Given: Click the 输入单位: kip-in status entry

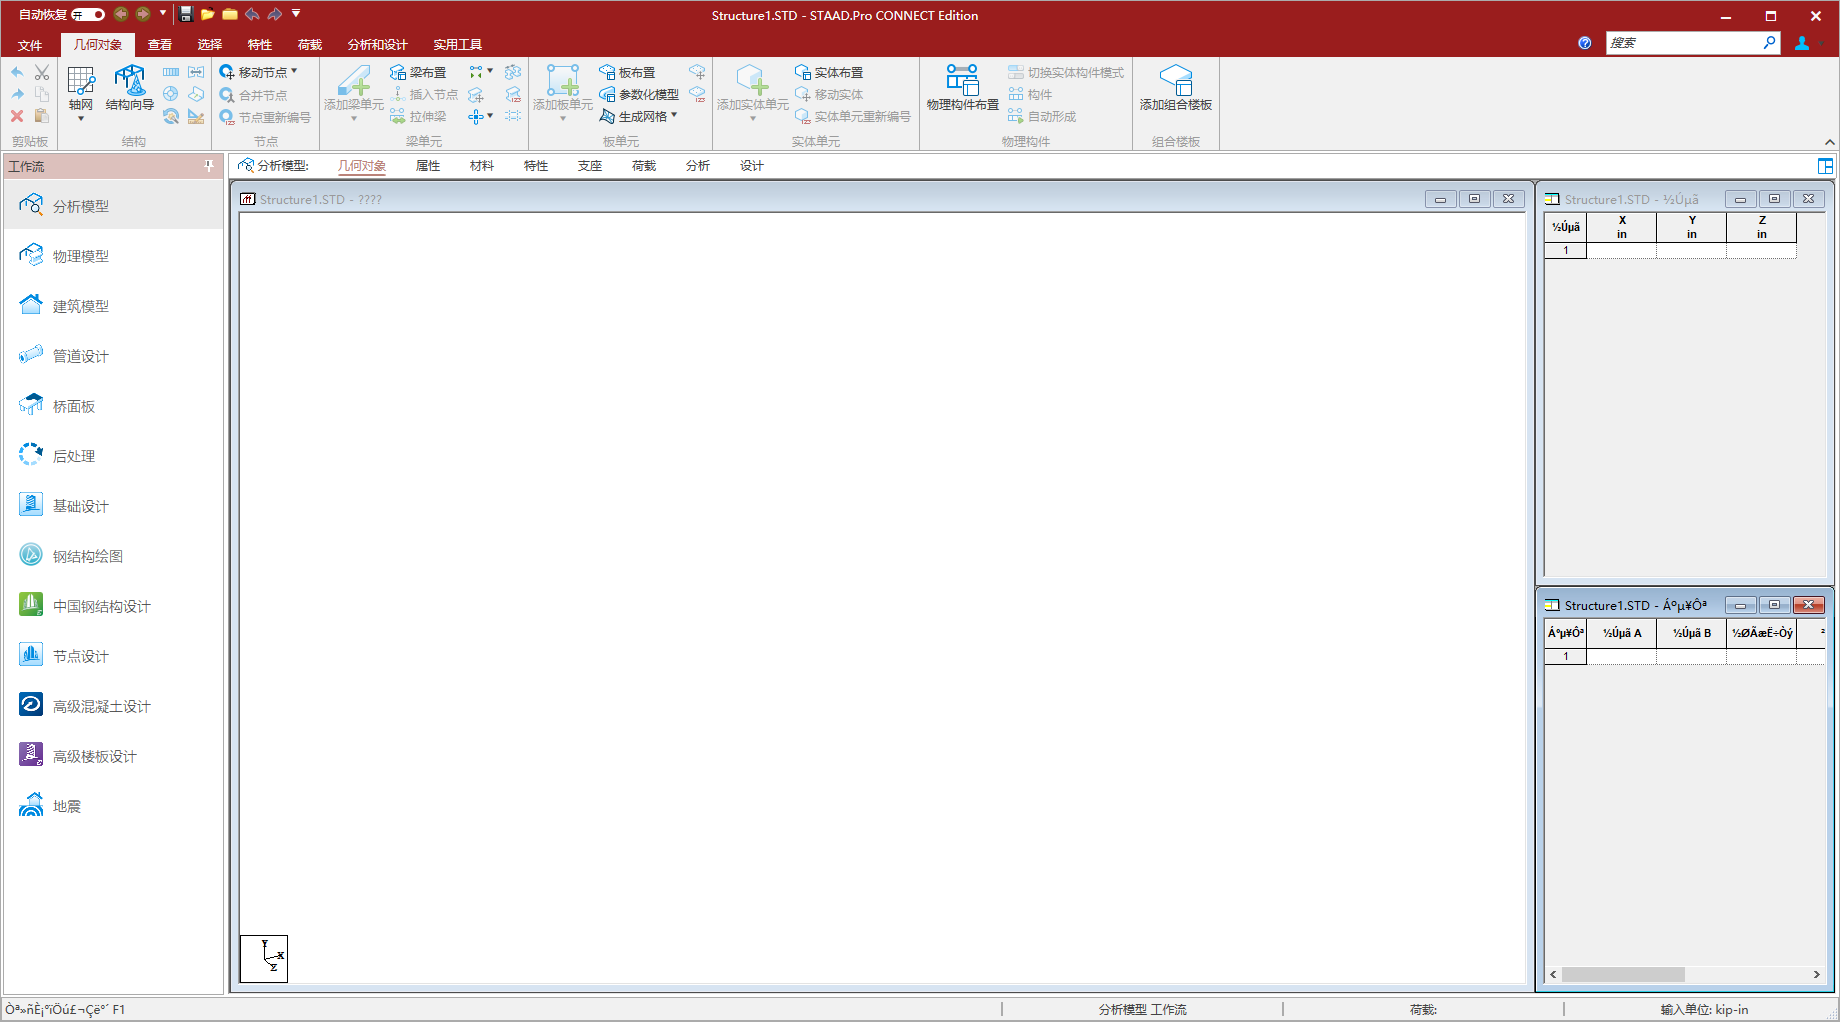Looking at the screenshot, I should coord(1704,1009).
